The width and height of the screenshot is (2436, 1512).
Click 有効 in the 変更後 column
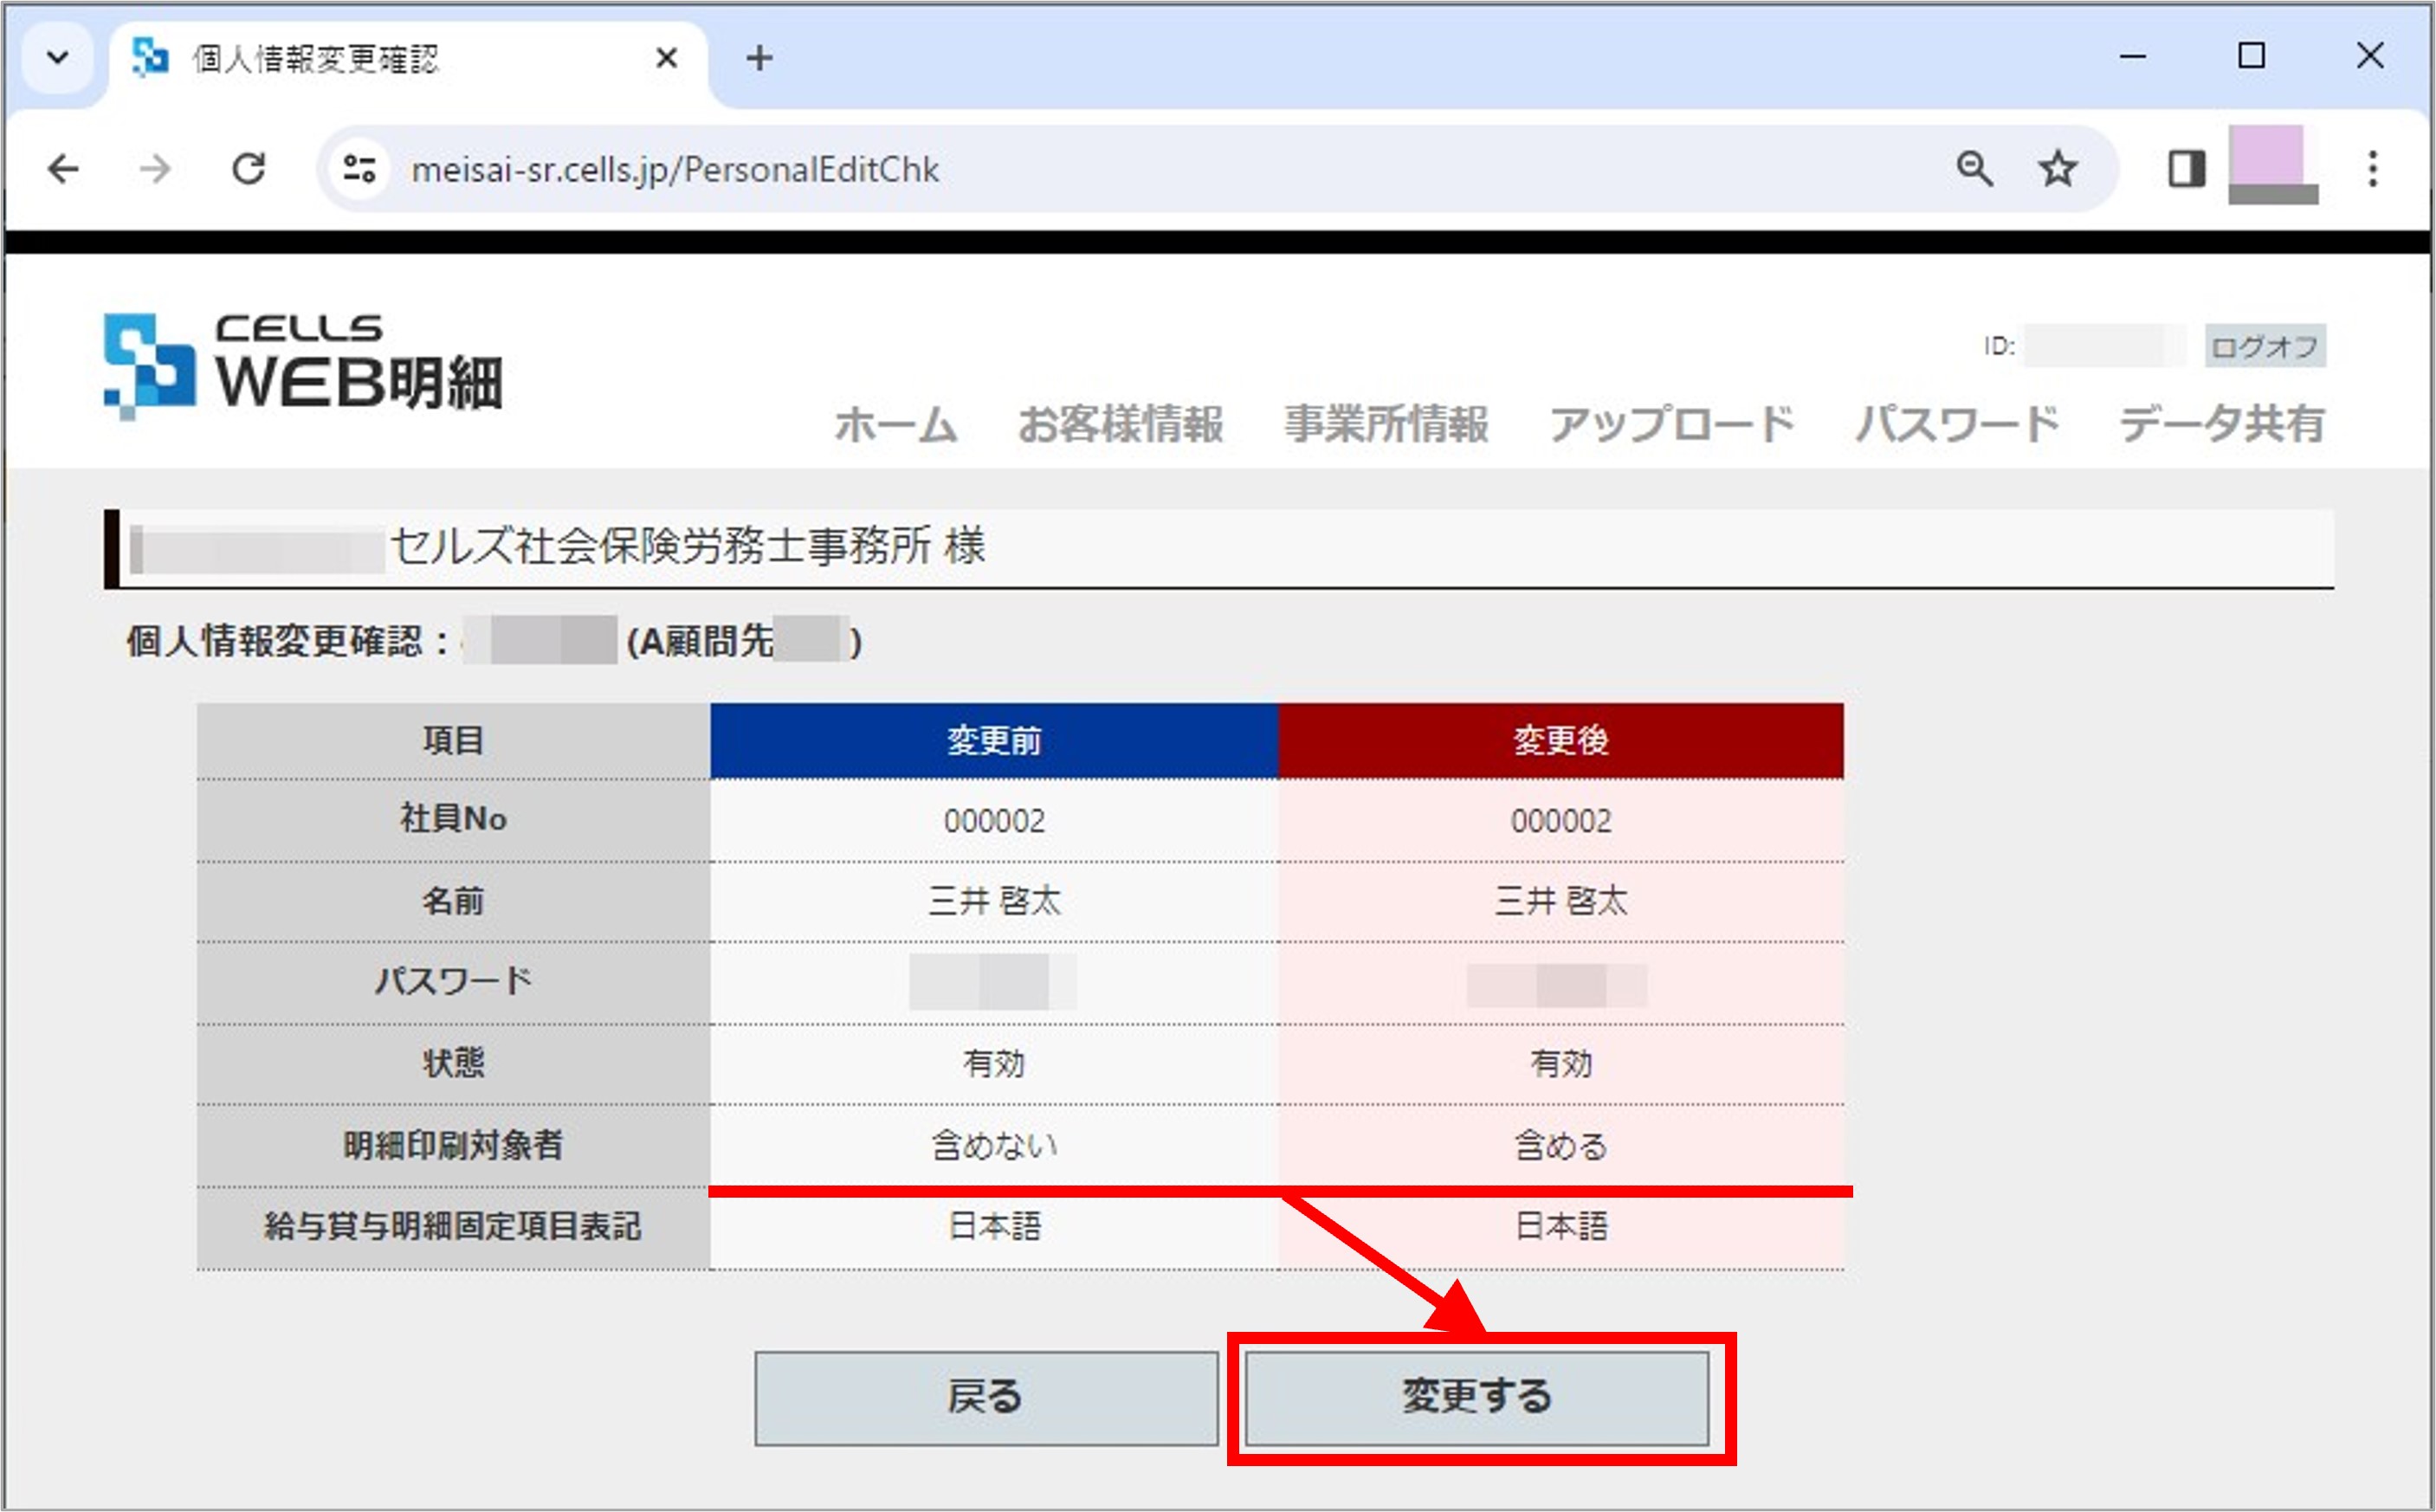pos(1561,1064)
